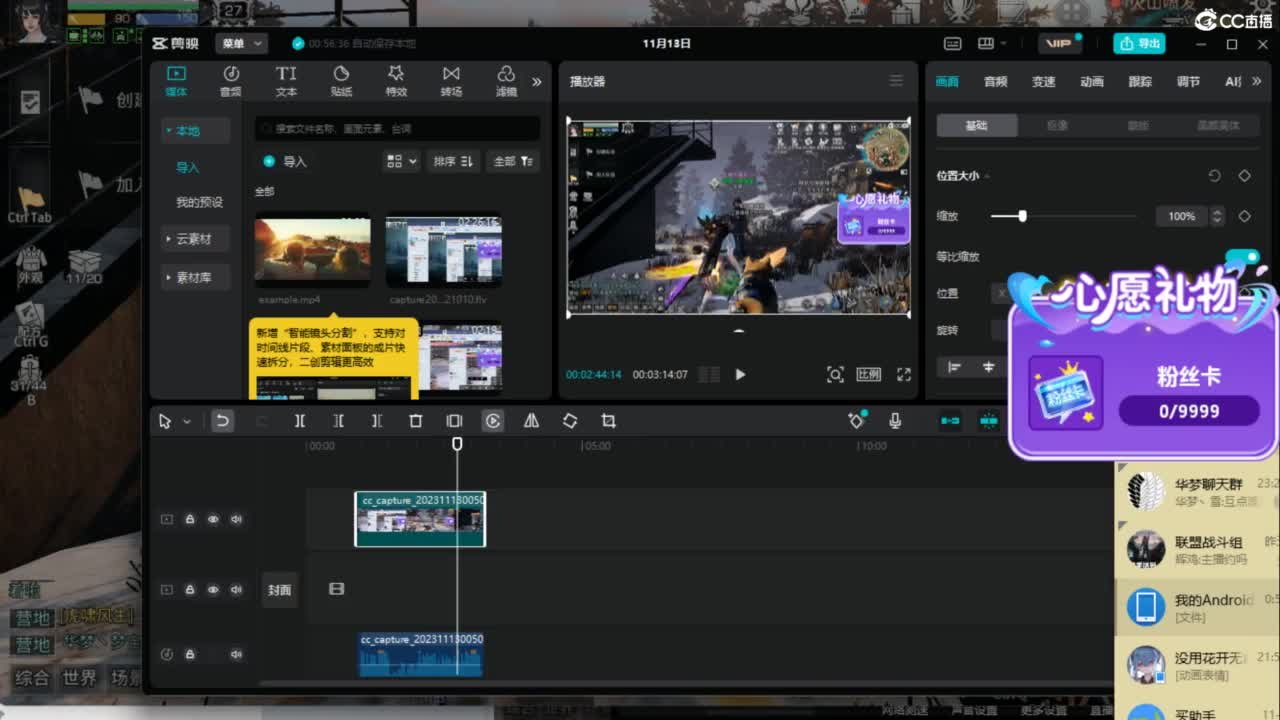This screenshot has width=1280, height=720.
Task: Mute the top video track
Action: point(236,519)
